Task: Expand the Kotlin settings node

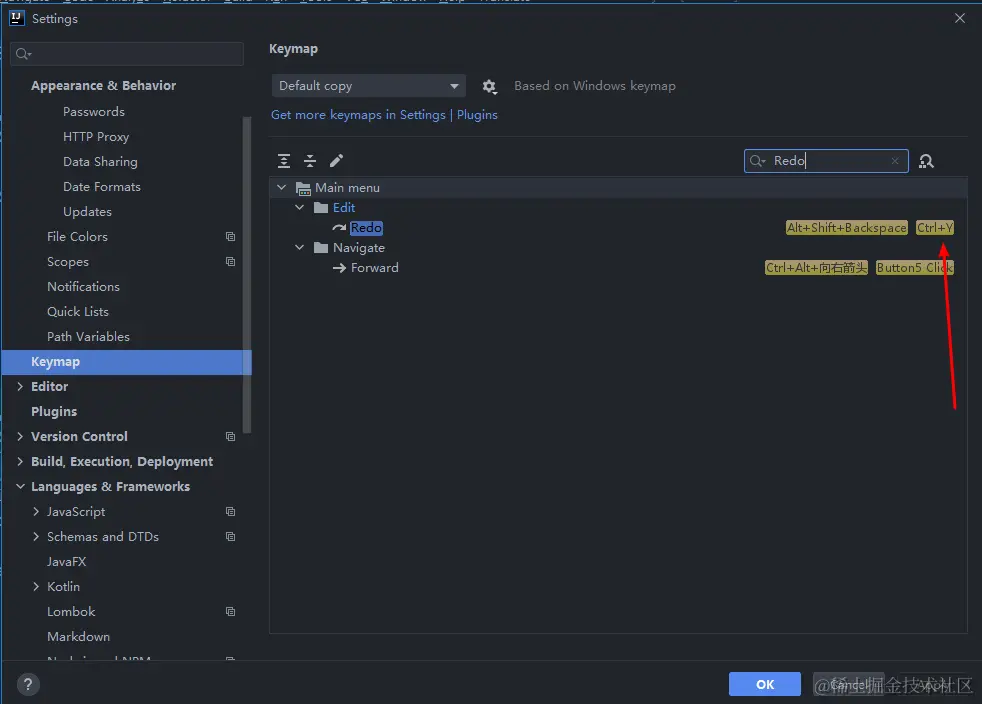Action: coord(36,587)
